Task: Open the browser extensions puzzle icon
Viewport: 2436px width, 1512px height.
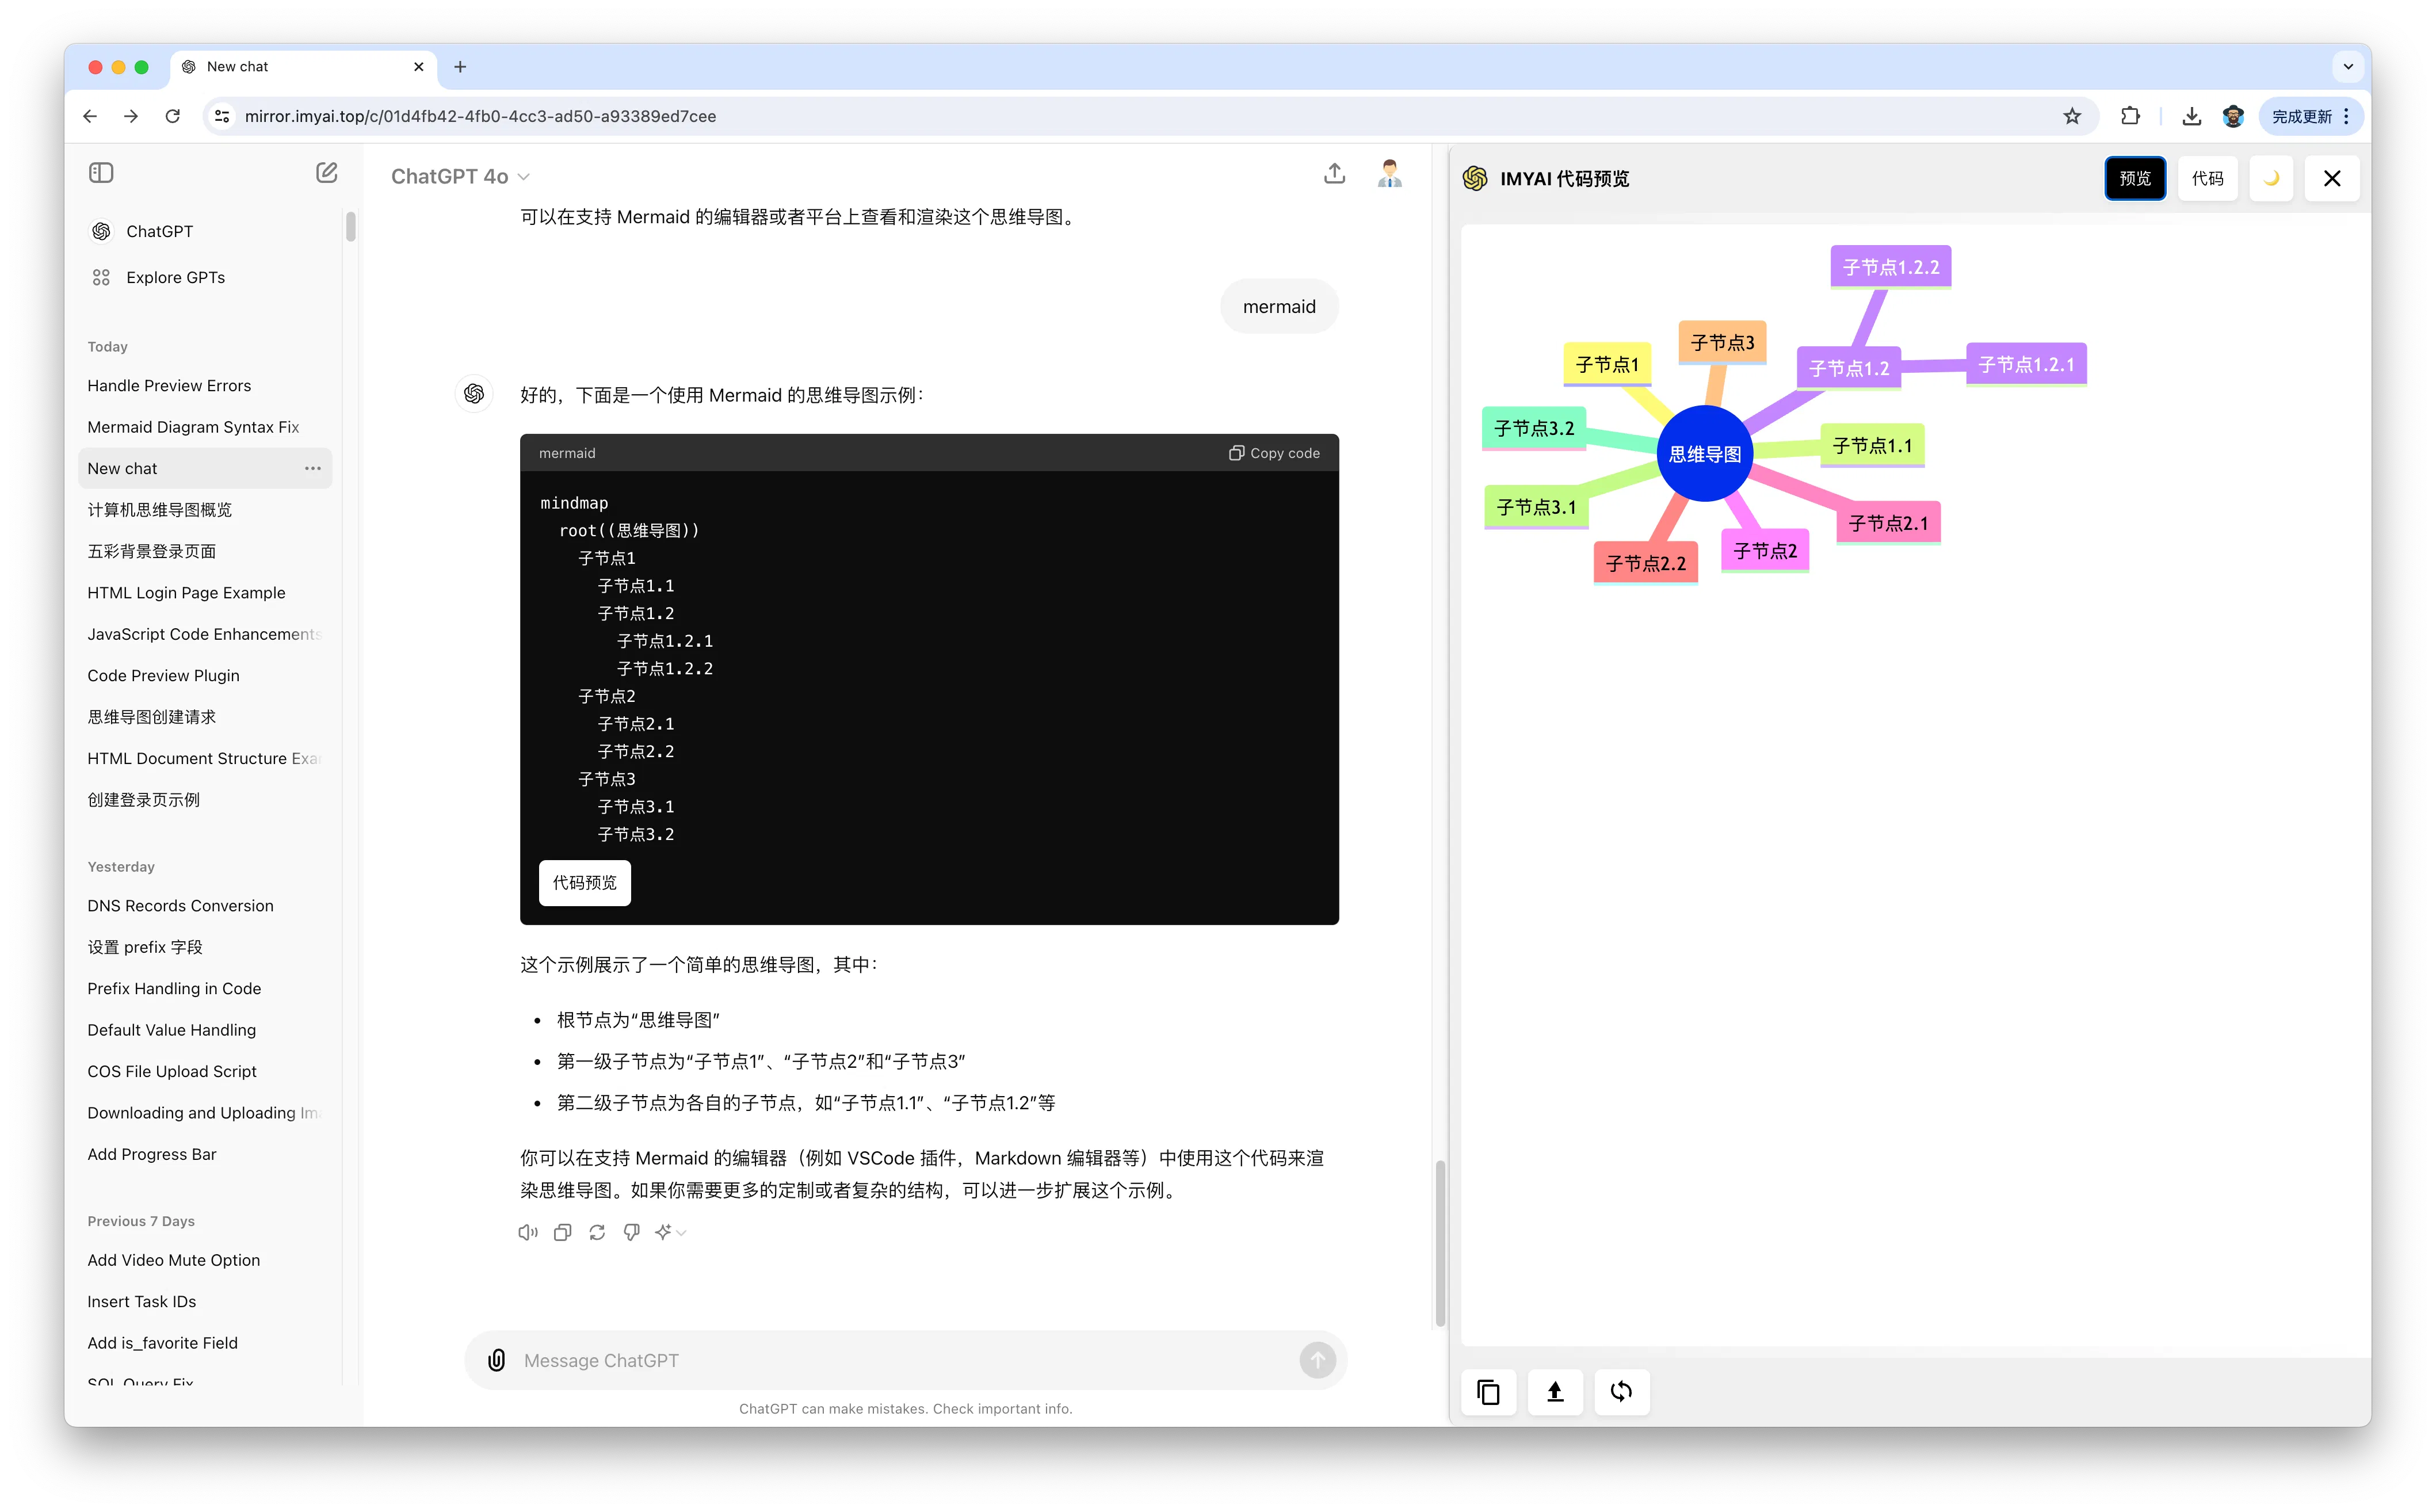Action: [2130, 116]
